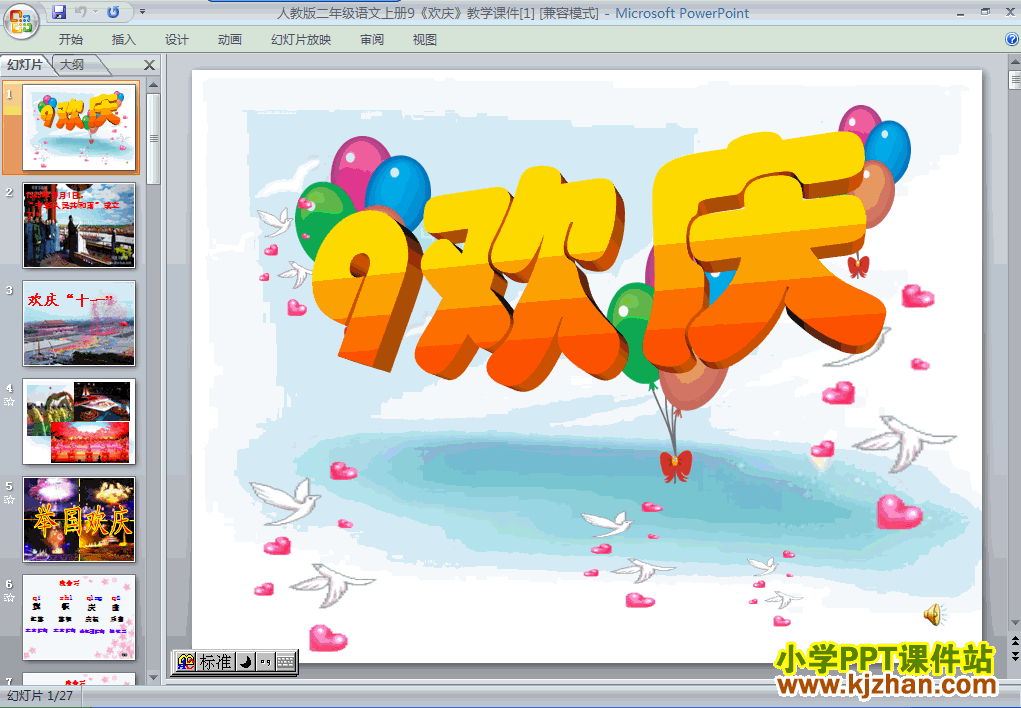
Task: Click the blue Redo arrow icon
Action: click(x=113, y=12)
